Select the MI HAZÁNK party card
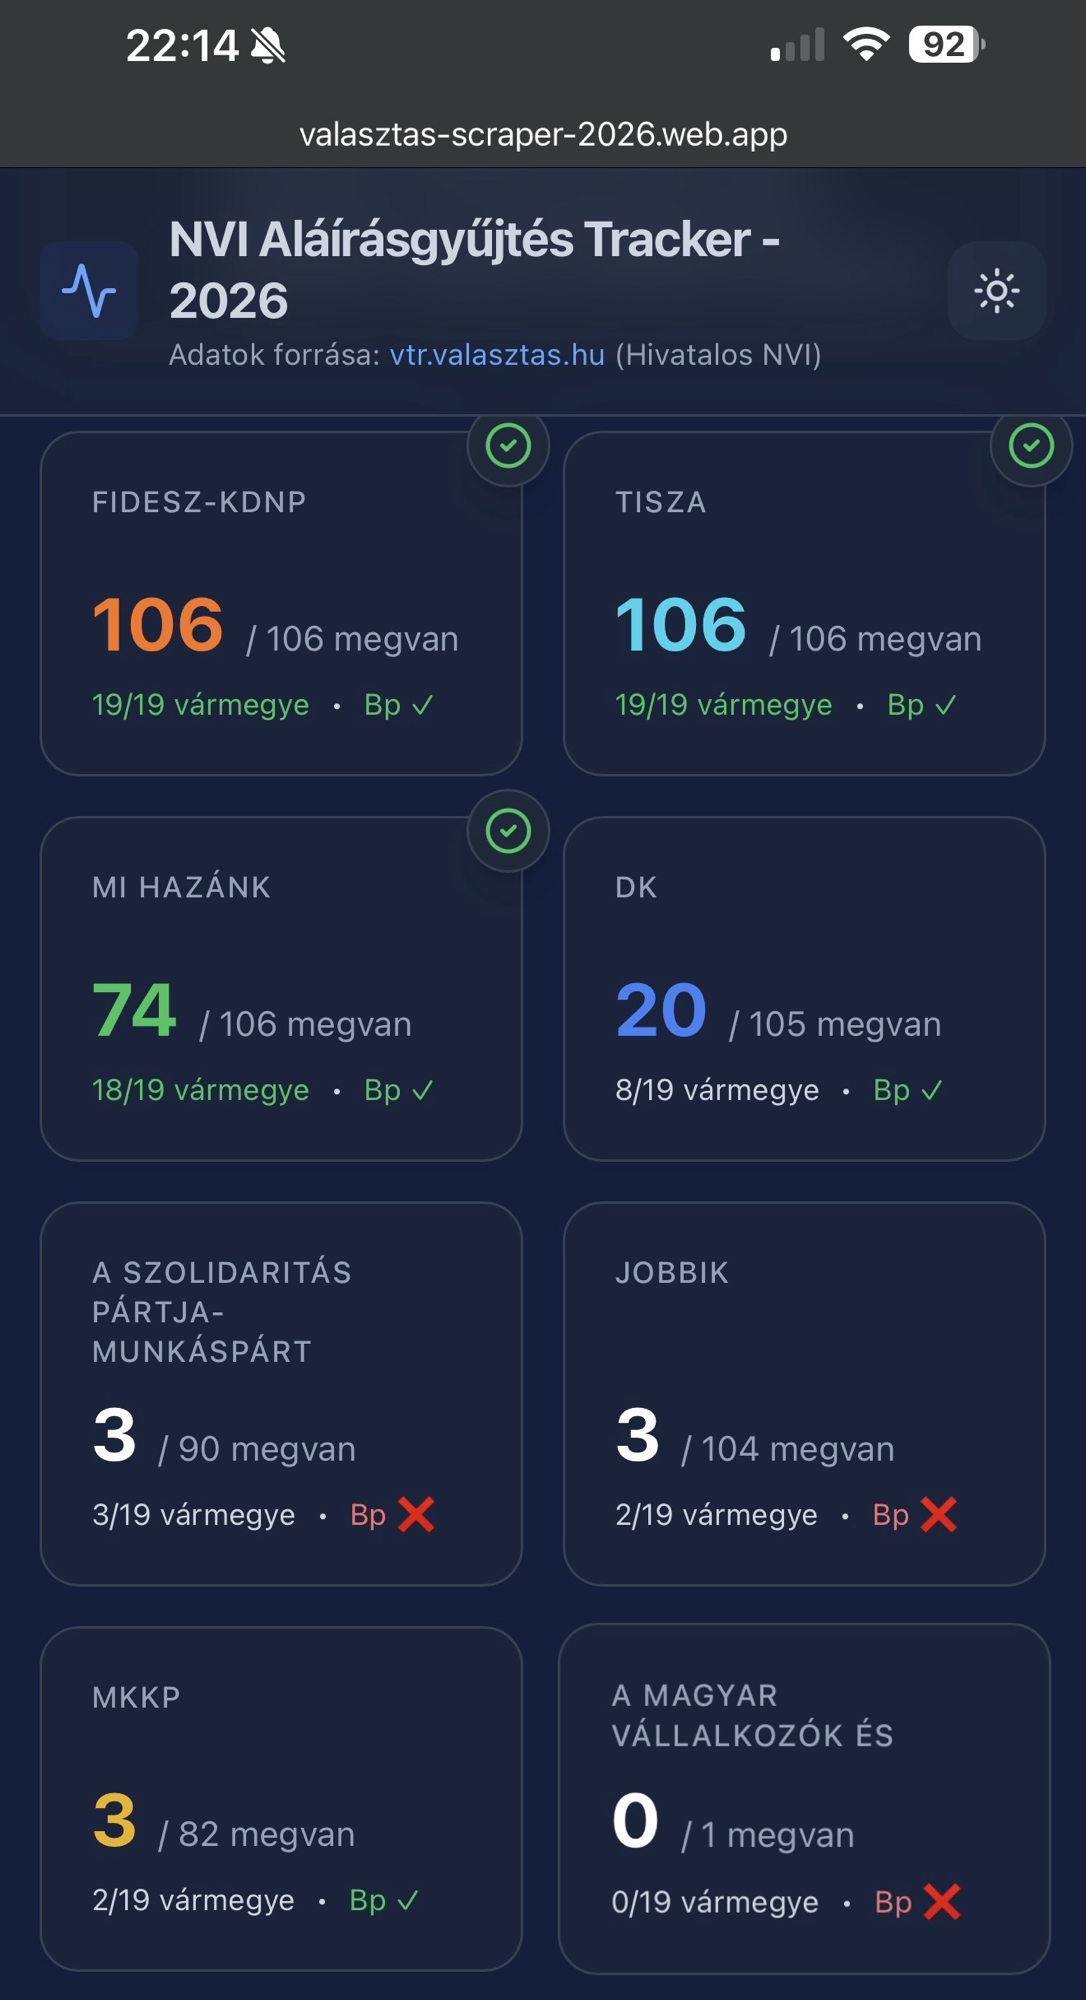The image size is (1086, 2000). (281, 989)
